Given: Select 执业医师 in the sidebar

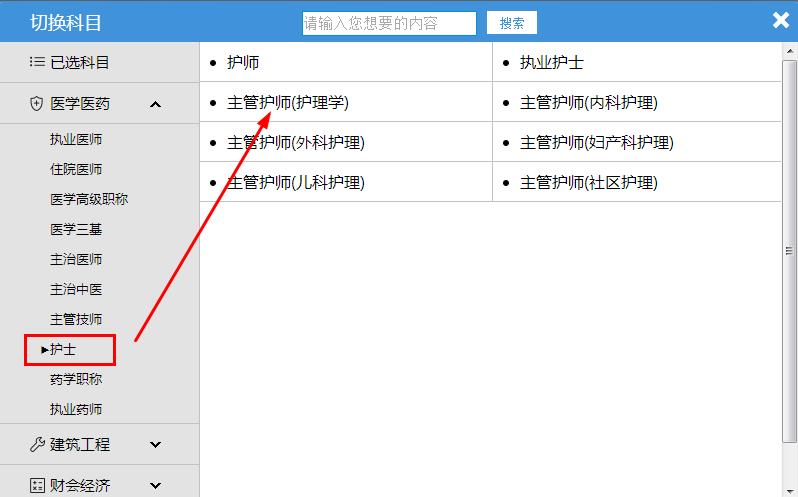Looking at the screenshot, I should point(76,139).
